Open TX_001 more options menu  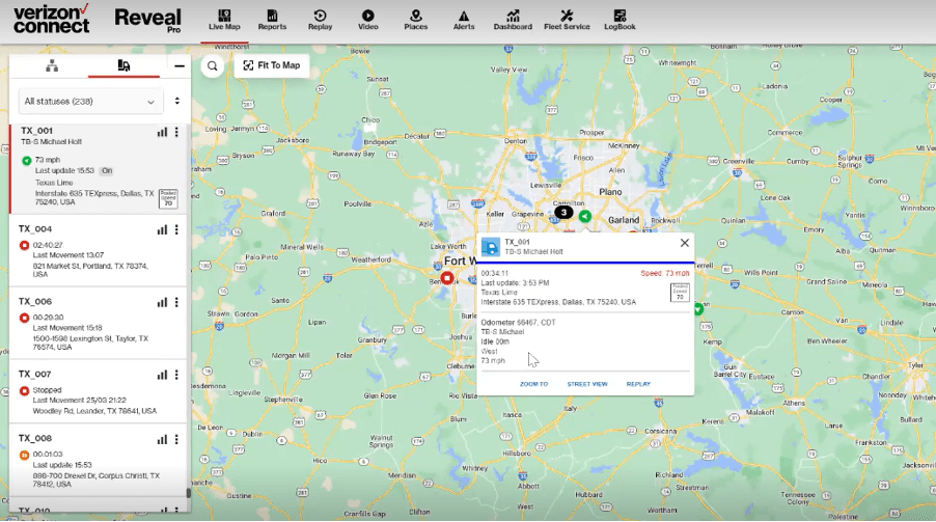(x=176, y=132)
